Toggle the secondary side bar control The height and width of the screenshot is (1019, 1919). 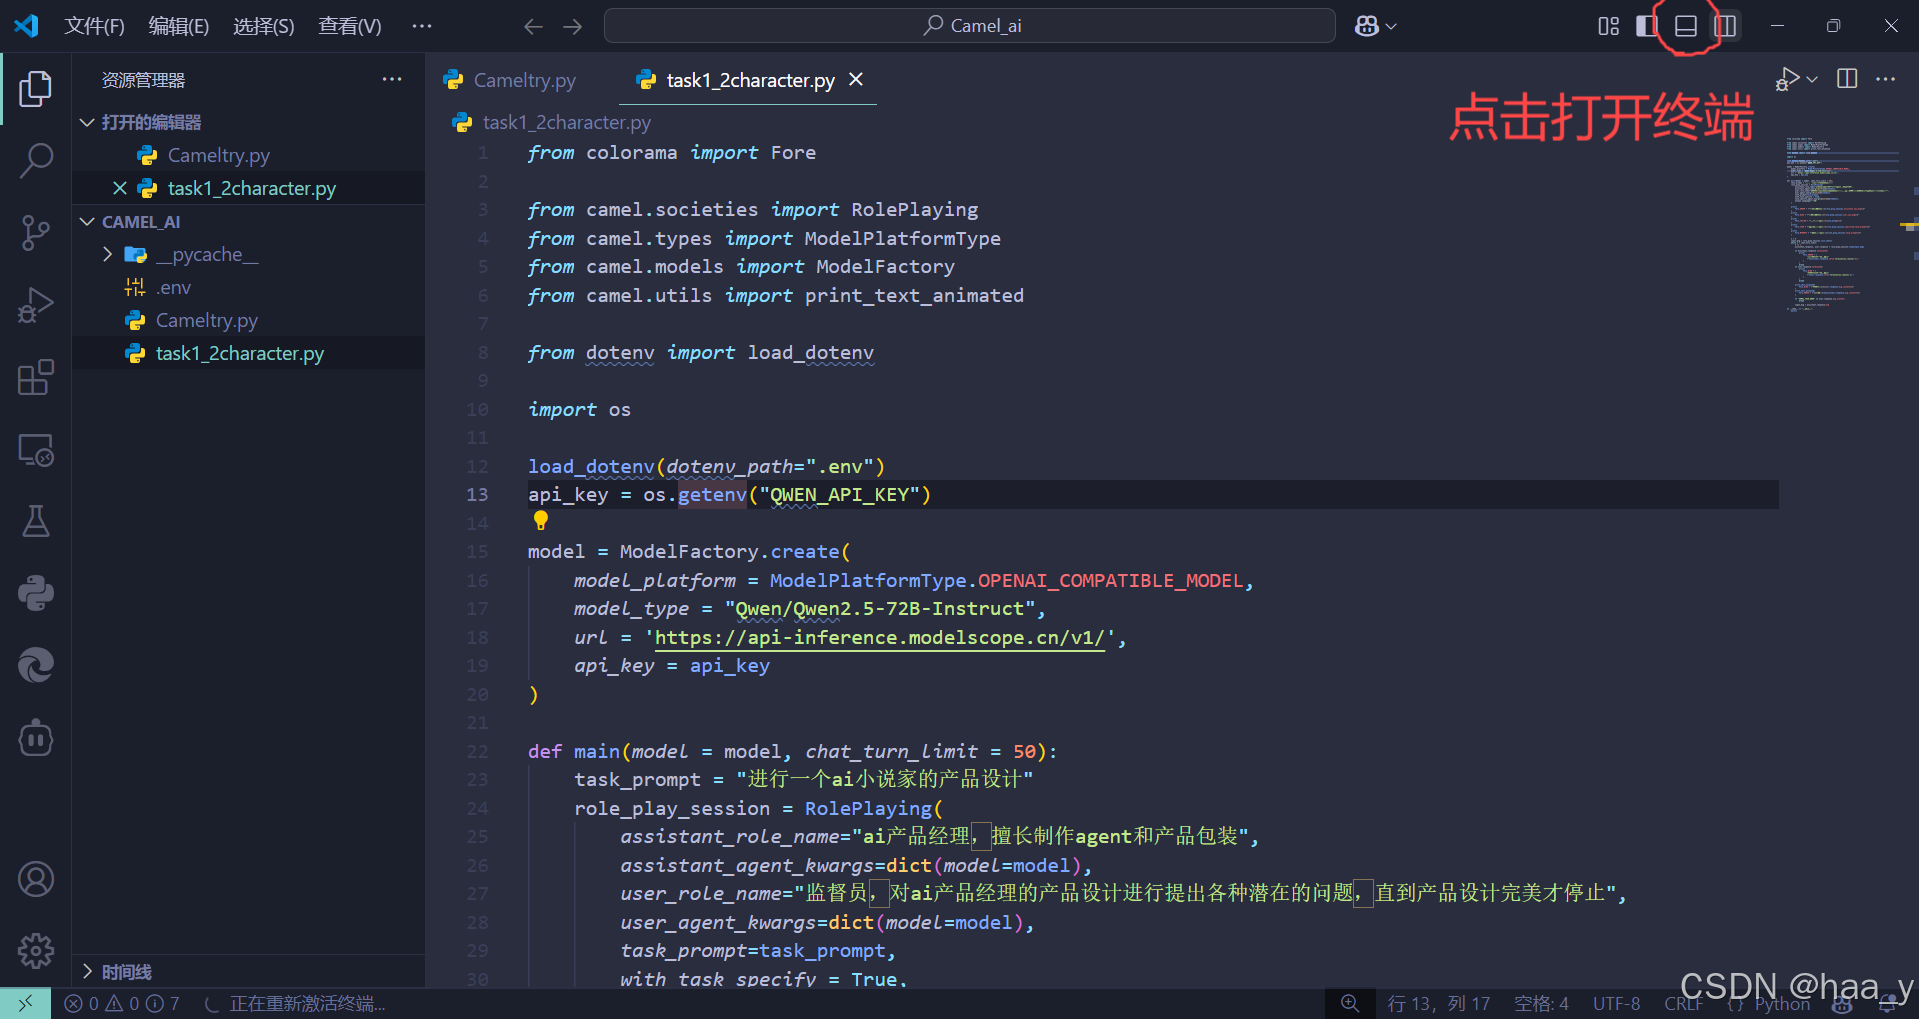click(1726, 26)
